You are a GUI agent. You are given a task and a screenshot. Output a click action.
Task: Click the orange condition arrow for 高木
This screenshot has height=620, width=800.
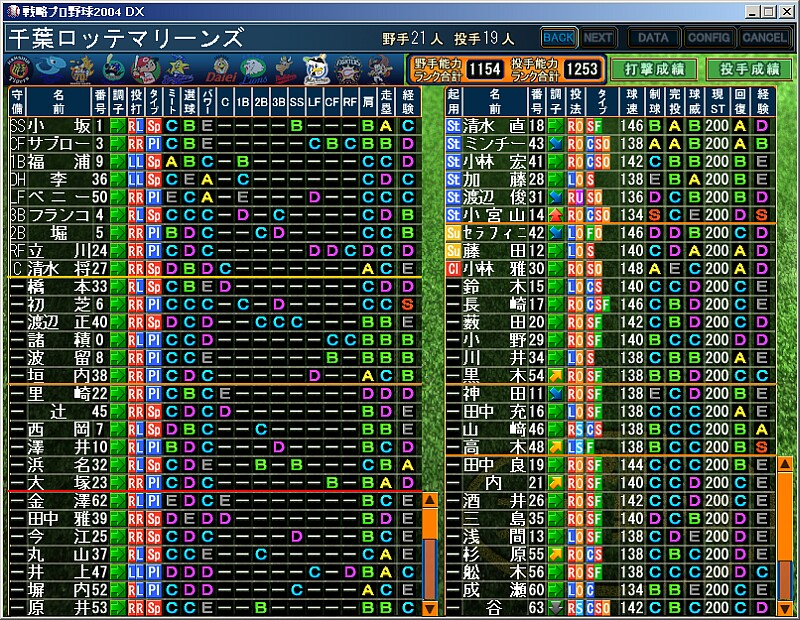point(555,447)
